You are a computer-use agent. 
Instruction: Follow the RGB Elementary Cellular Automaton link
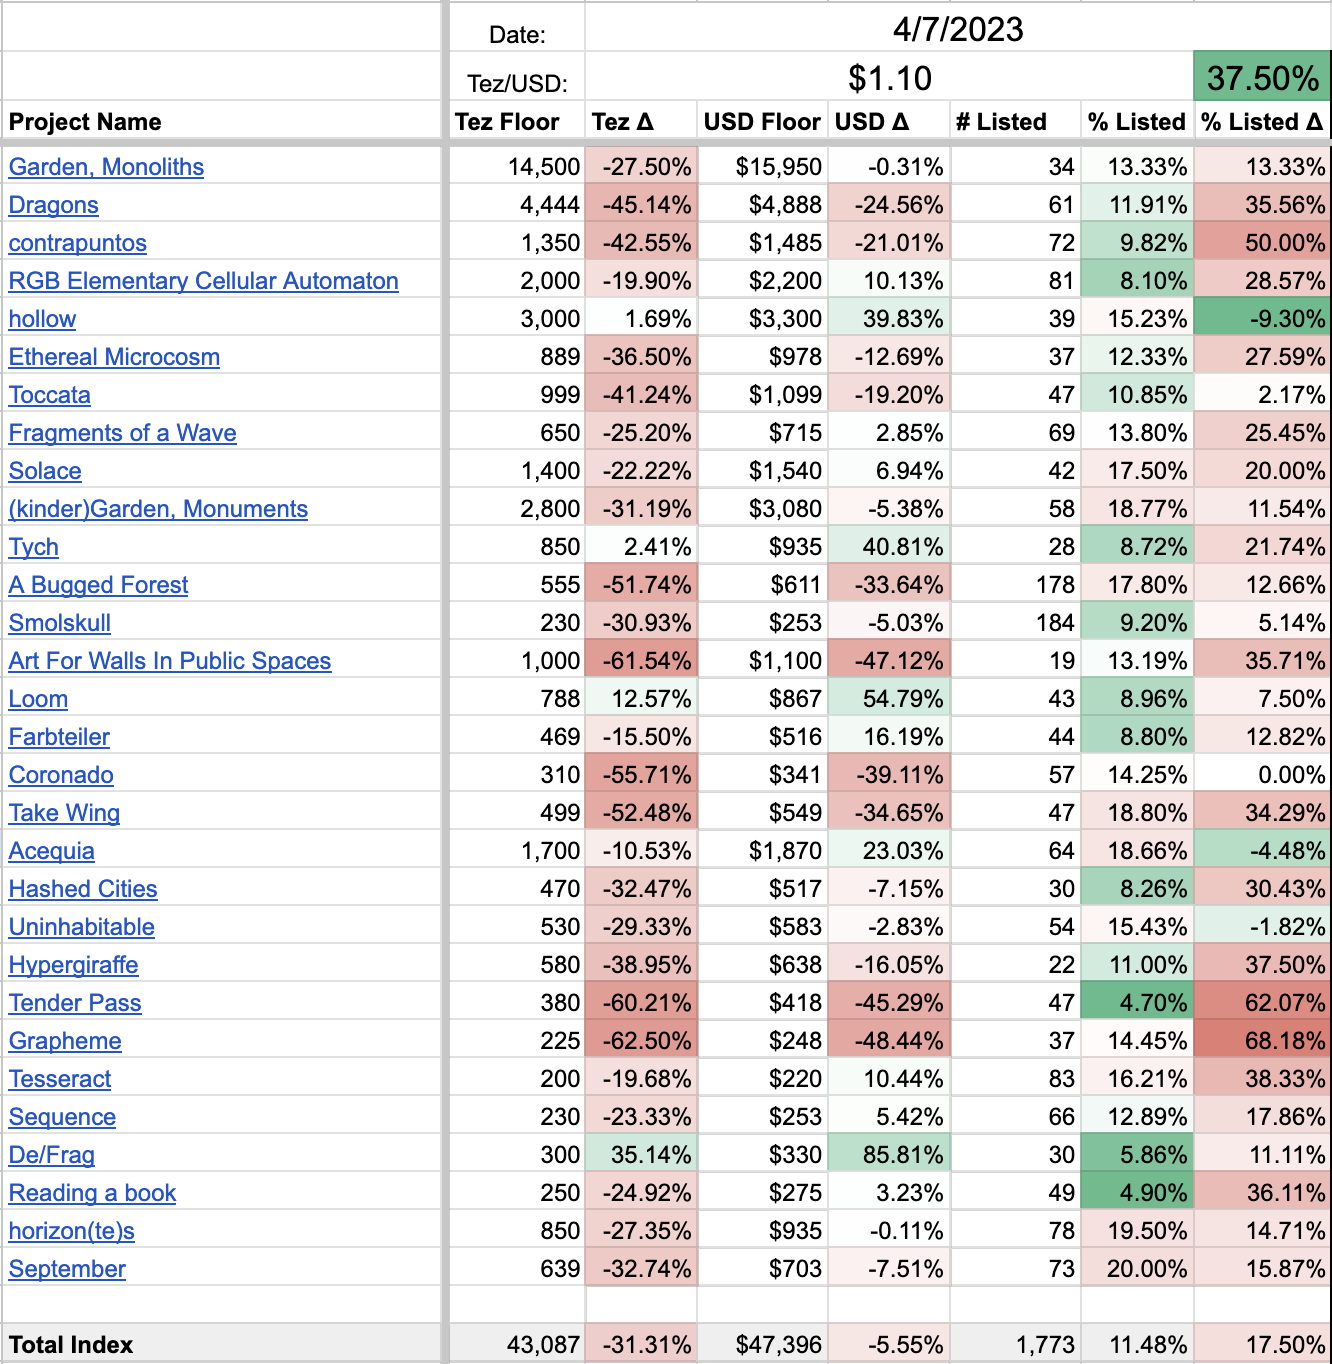(x=204, y=281)
